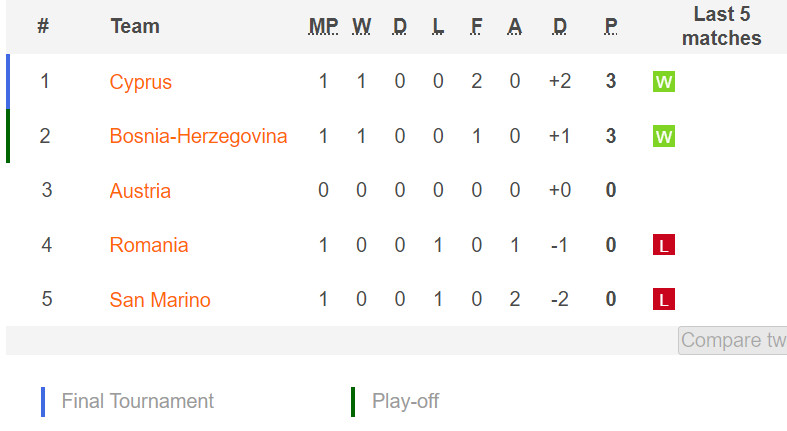Viewport: 787px width, 431px height.
Task: Click Romania red L result badge
Action: [x=664, y=245]
